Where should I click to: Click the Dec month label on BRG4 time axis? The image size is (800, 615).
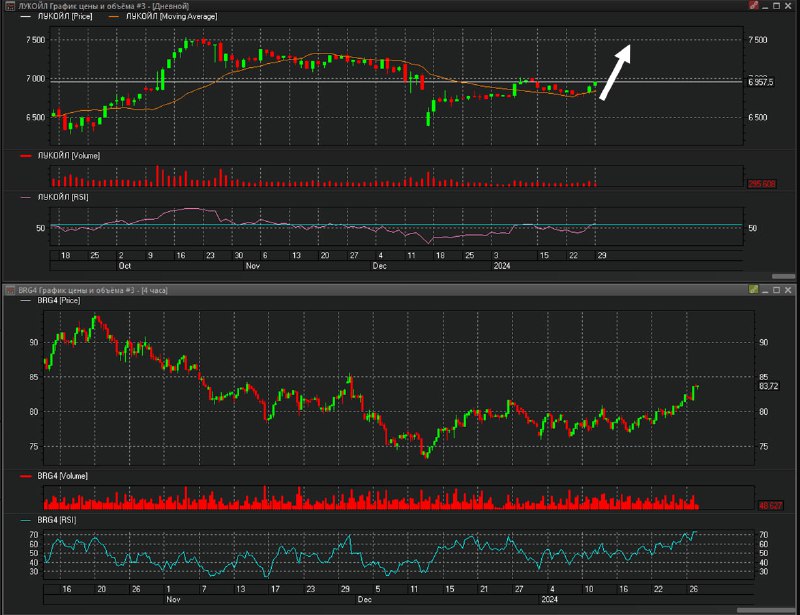coord(364,599)
